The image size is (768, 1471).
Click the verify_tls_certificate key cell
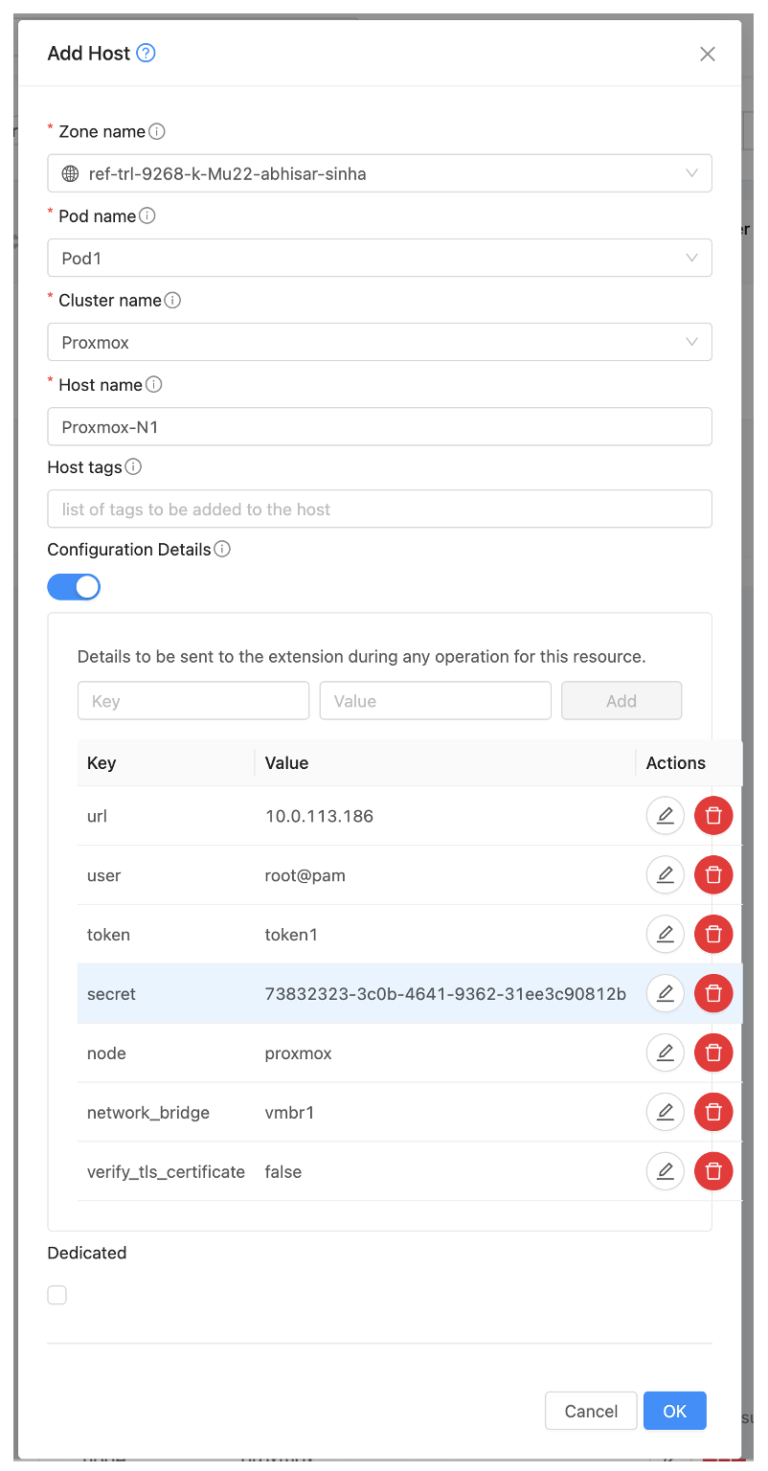166,1171
